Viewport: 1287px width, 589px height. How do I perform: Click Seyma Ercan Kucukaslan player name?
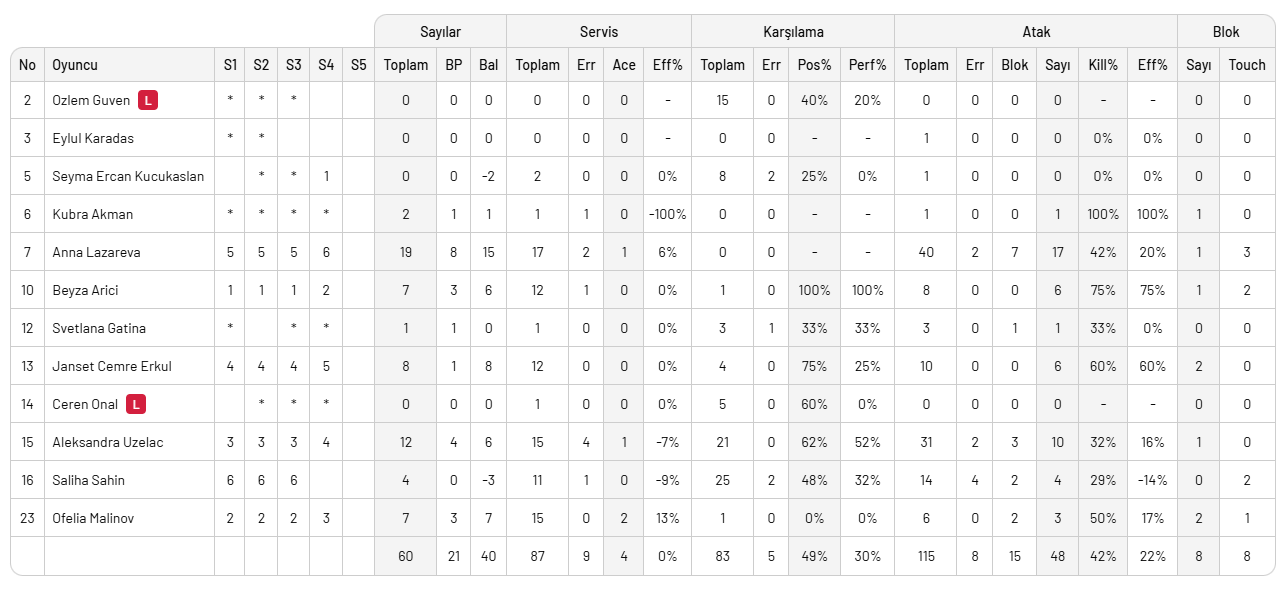point(128,176)
